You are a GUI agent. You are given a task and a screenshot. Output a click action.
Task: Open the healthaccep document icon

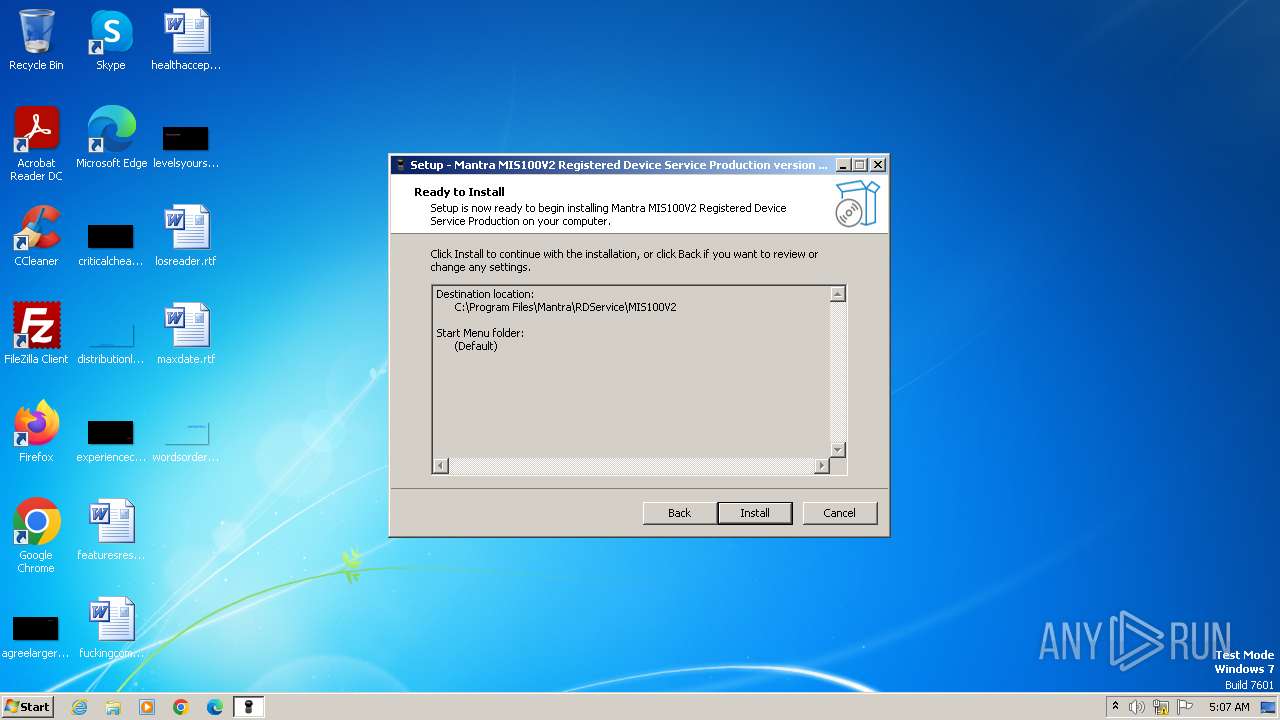pos(186,40)
